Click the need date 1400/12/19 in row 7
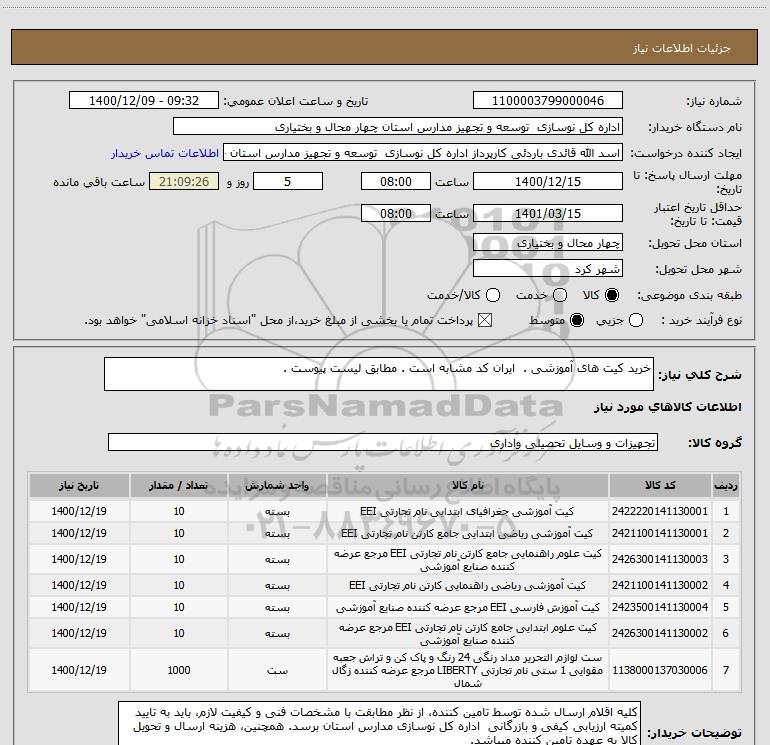Screen dimensions: 770x745 (x=79, y=670)
